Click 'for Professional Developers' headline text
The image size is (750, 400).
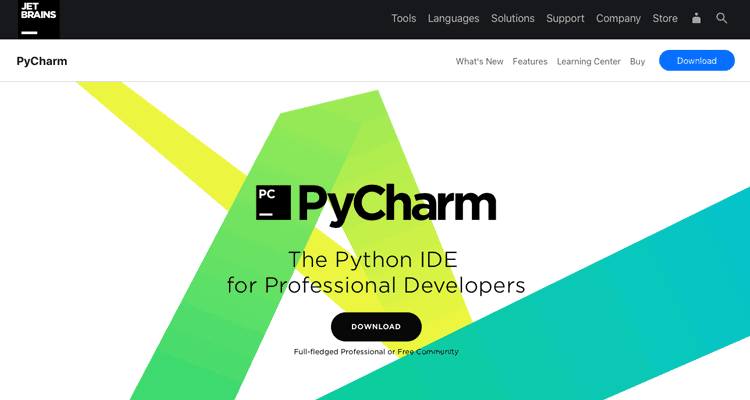(376, 285)
